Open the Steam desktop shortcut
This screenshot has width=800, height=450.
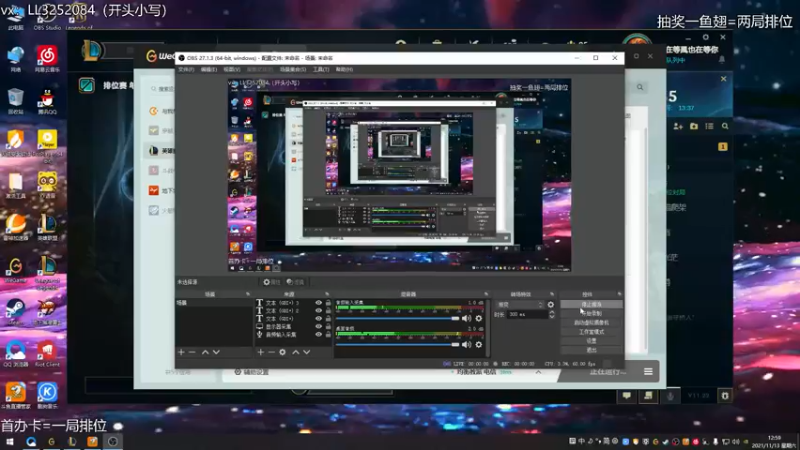[x=15, y=312]
